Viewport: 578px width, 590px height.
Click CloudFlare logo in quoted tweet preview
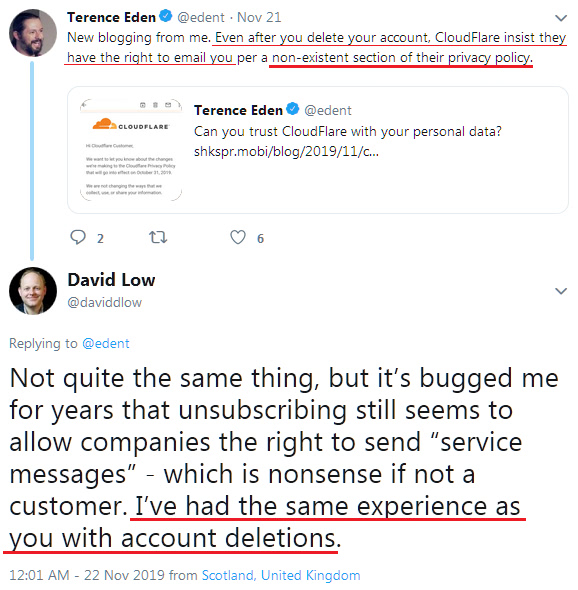coord(131,125)
